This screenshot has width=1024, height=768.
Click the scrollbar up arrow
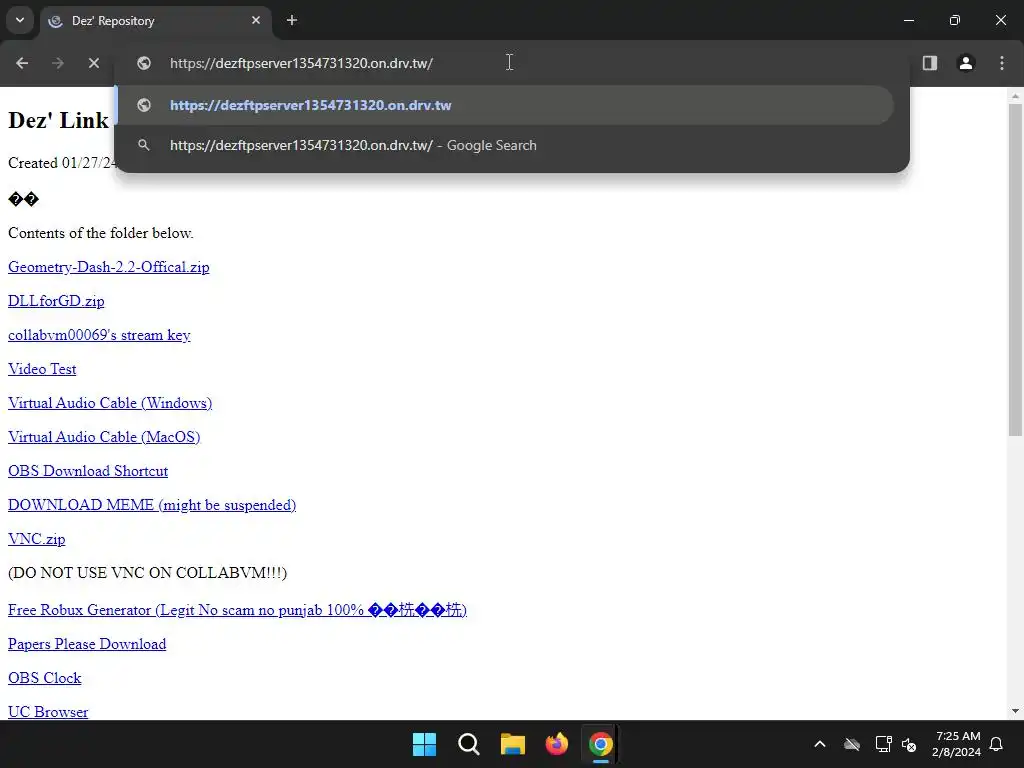coord(1015,96)
